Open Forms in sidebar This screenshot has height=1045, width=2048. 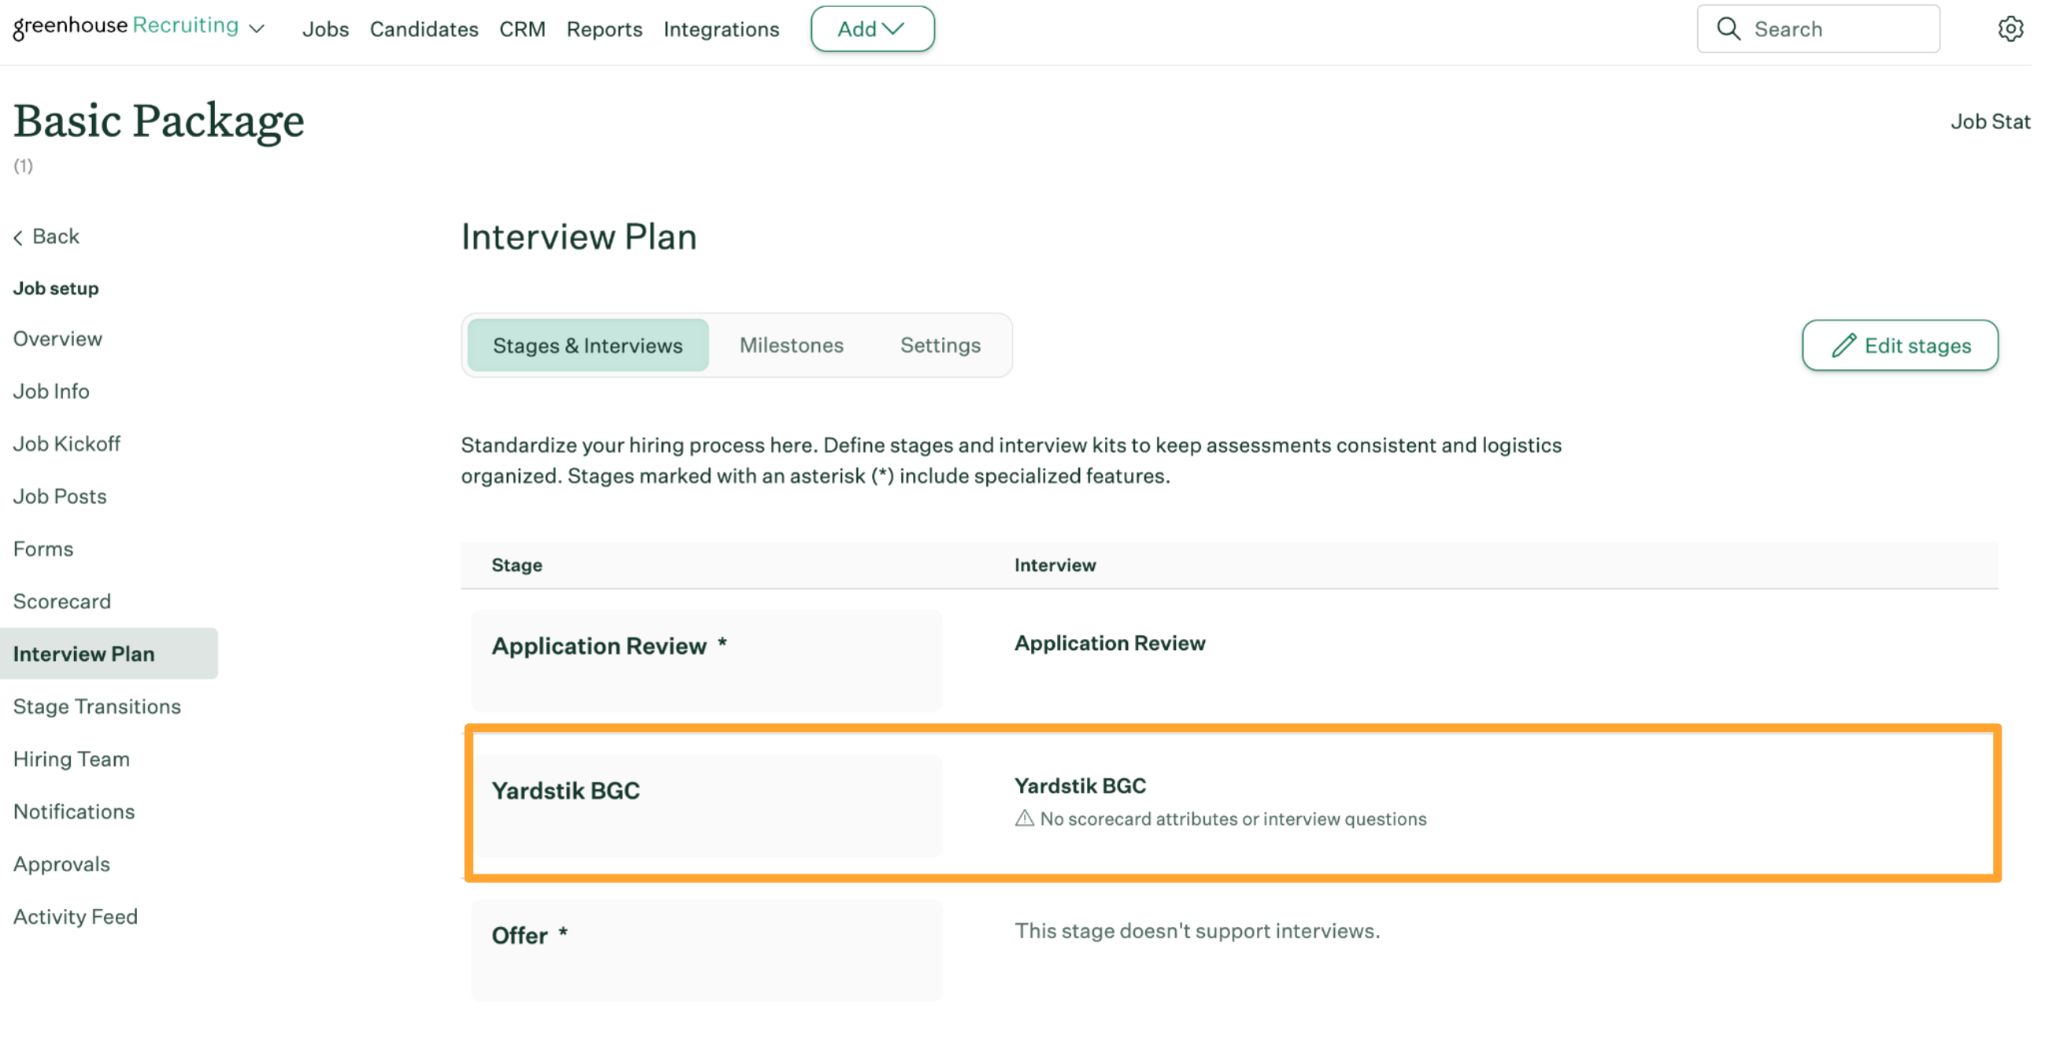(x=43, y=549)
